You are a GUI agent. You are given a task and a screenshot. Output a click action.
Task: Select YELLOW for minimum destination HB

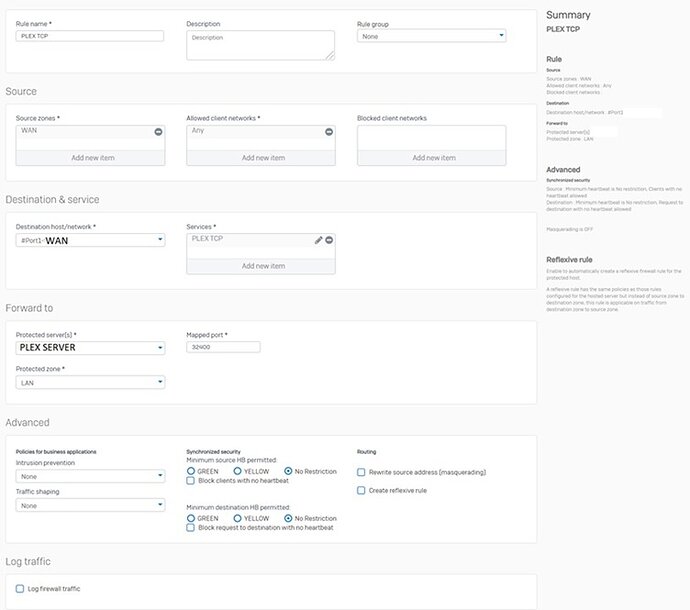238,518
